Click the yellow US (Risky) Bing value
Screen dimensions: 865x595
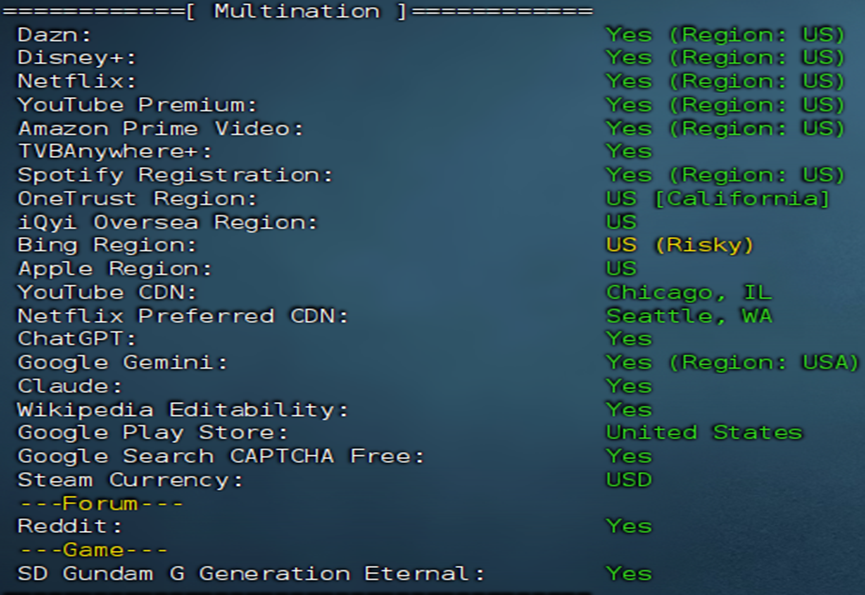[679, 245]
